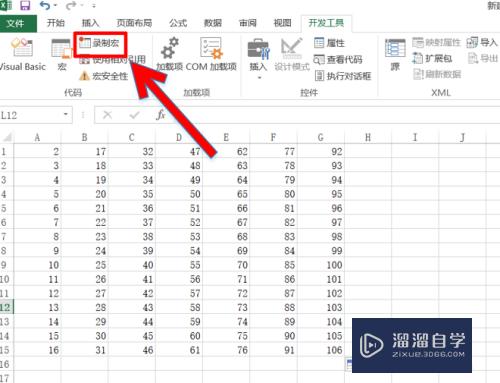The height and width of the screenshot is (383, 500).
Task: Click 执行对话框 Run Dialog
Action: pyautogui.click(x=343, y=76)
